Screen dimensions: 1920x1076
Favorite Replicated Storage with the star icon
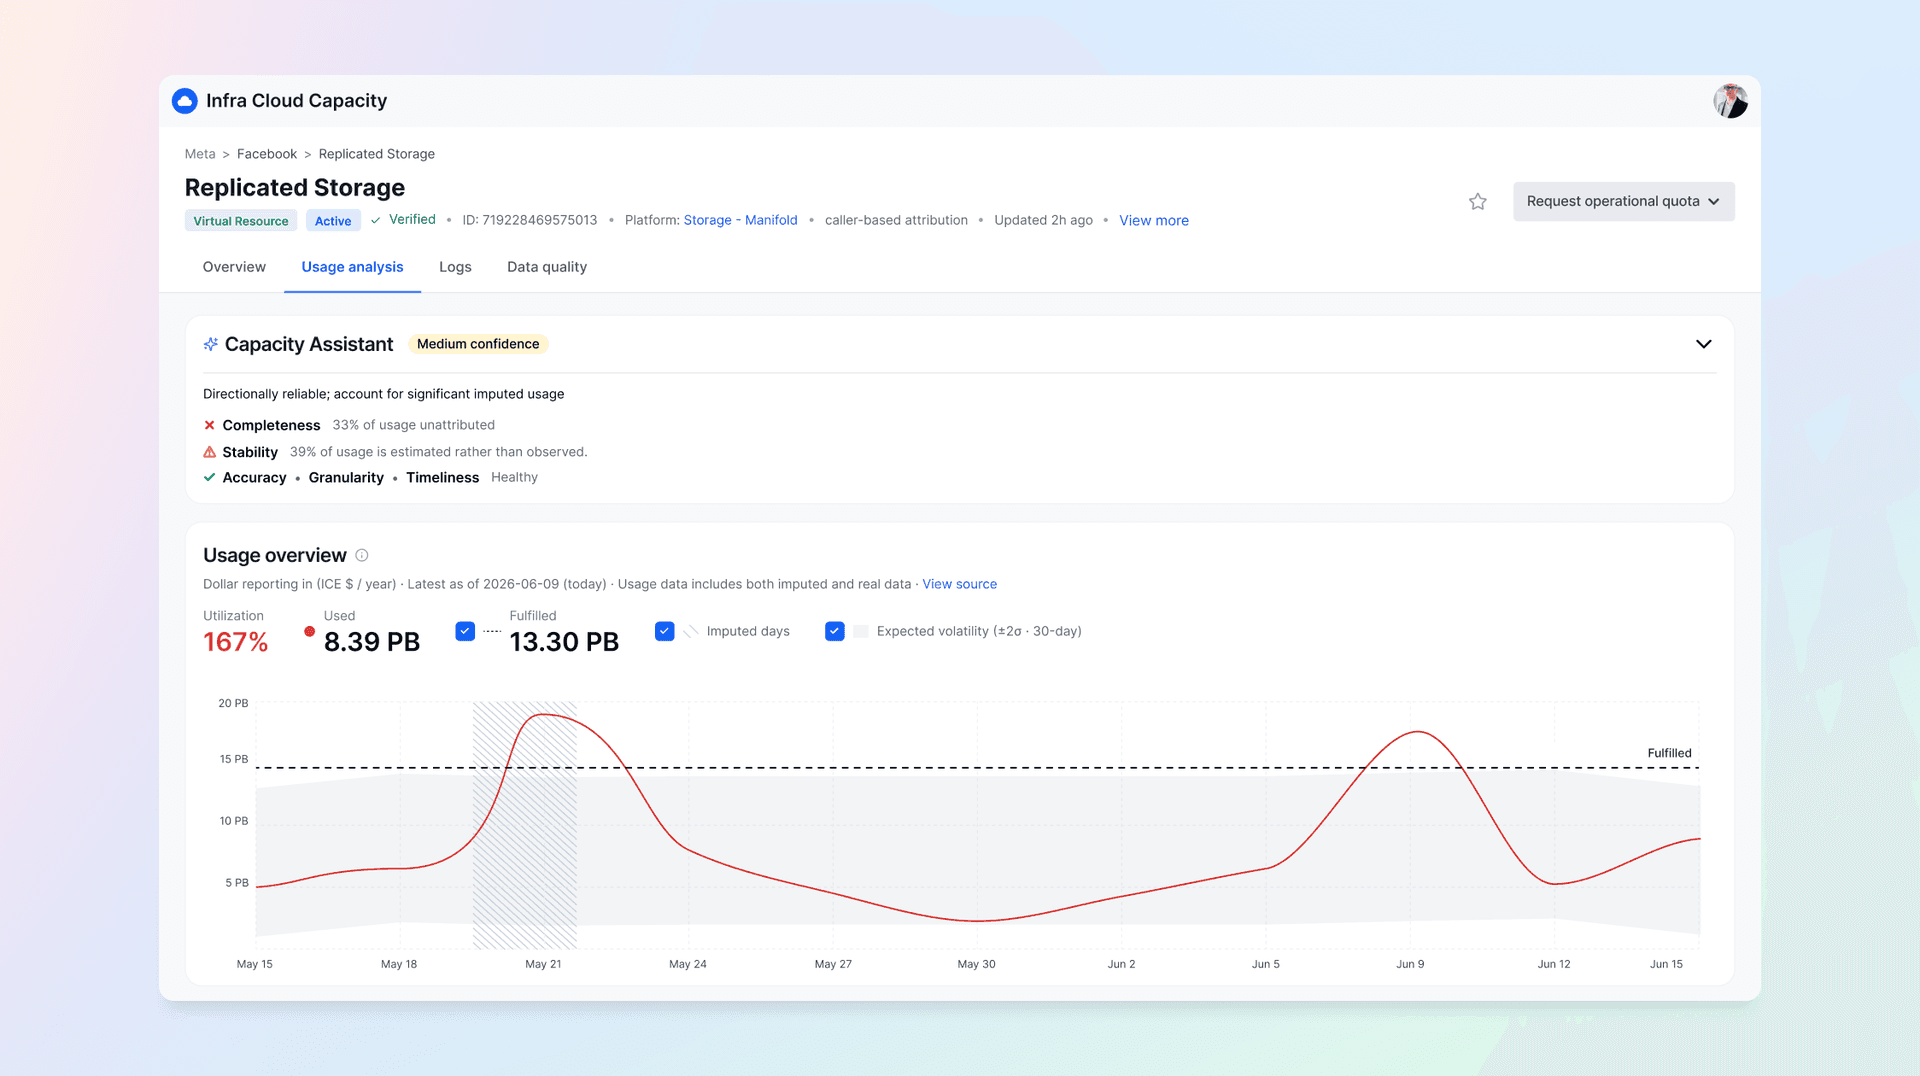[1478, 202]
